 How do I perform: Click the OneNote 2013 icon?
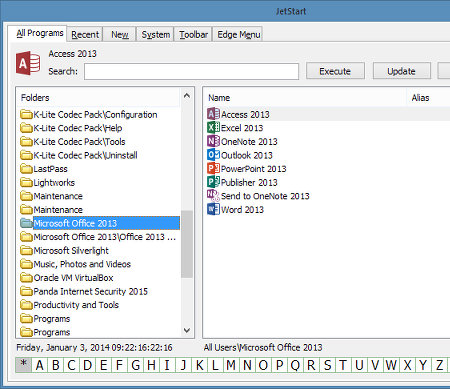pos(213,141)
